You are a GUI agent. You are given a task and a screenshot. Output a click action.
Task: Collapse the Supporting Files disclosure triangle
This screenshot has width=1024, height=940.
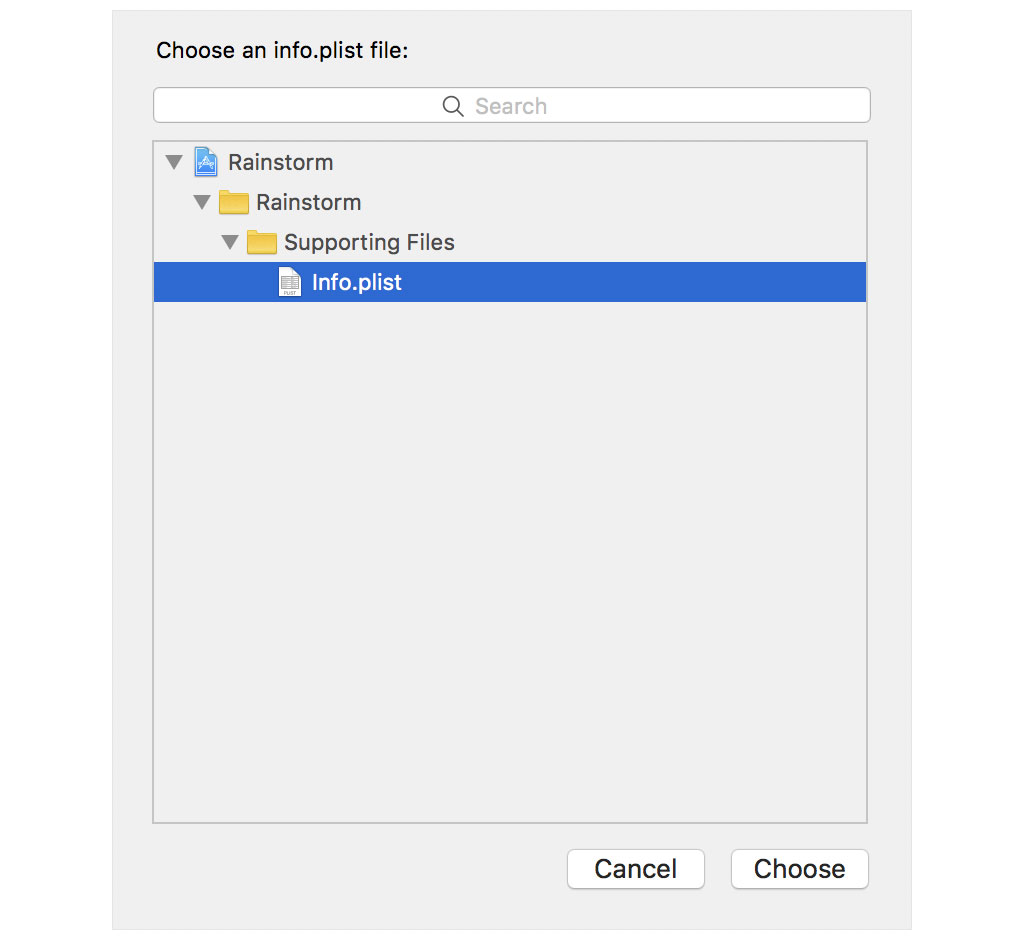230,241
